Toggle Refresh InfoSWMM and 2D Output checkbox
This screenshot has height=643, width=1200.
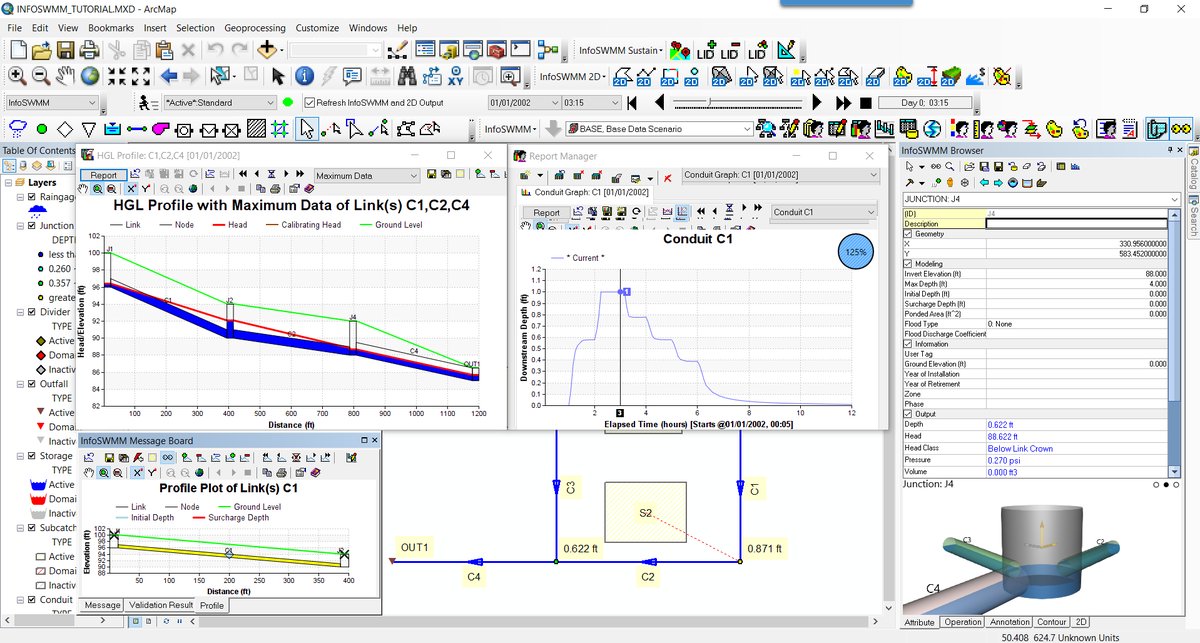310,102
